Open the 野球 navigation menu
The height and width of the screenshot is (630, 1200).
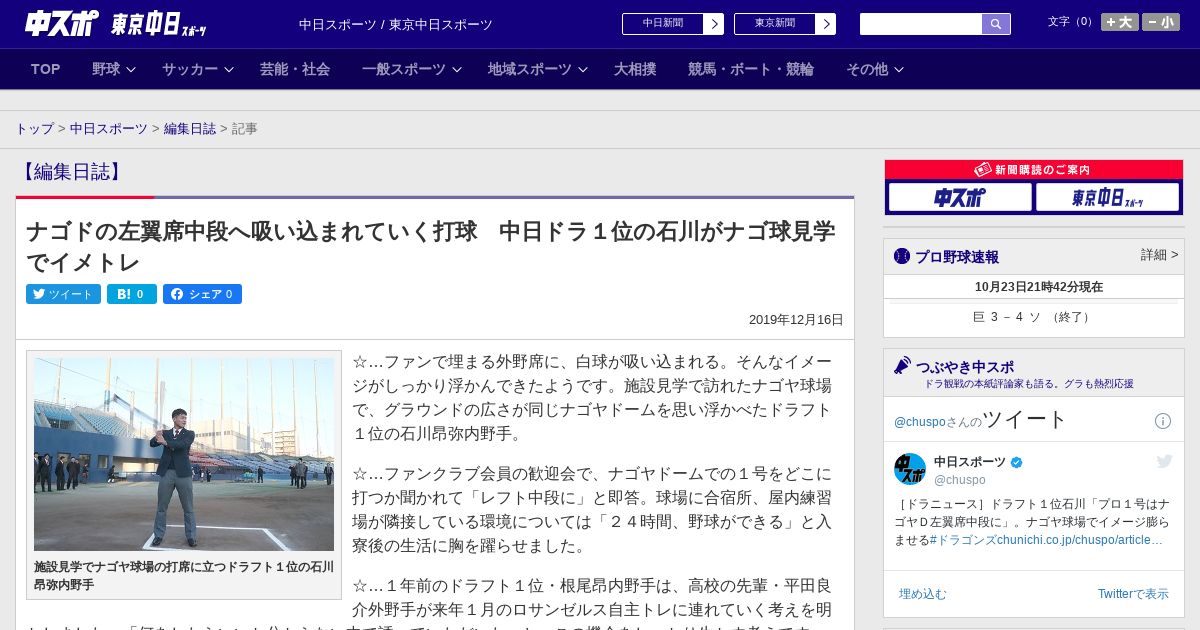pyautogui.click(x=106, y=69)
